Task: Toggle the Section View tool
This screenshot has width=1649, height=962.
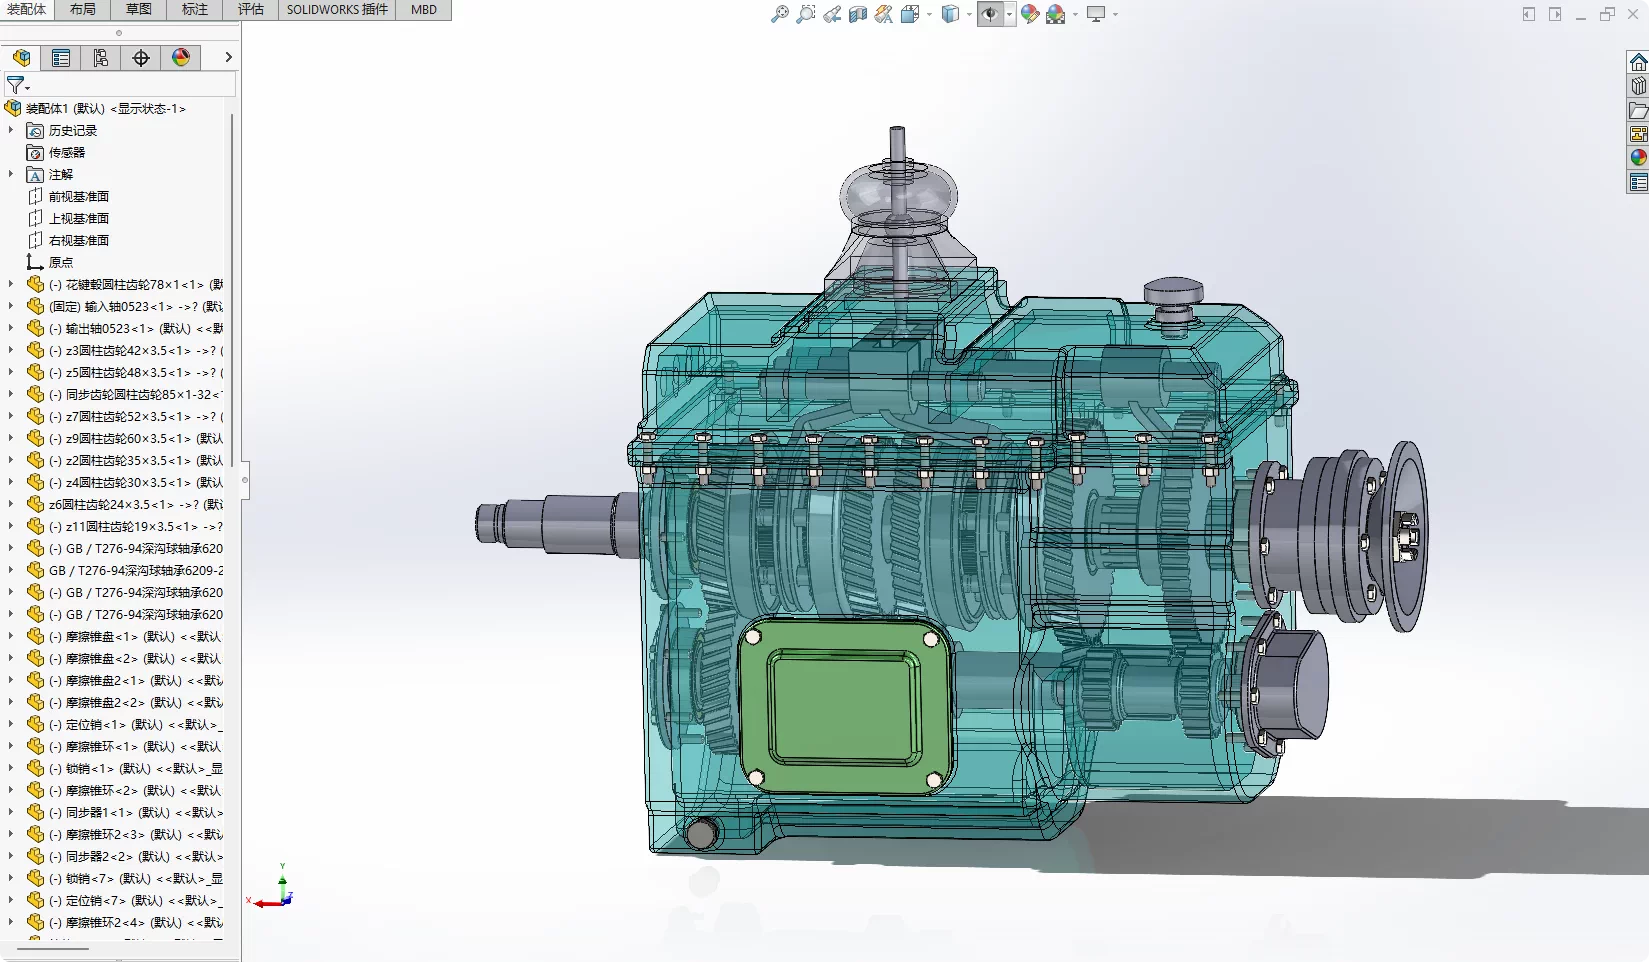Action: point(858,14)
